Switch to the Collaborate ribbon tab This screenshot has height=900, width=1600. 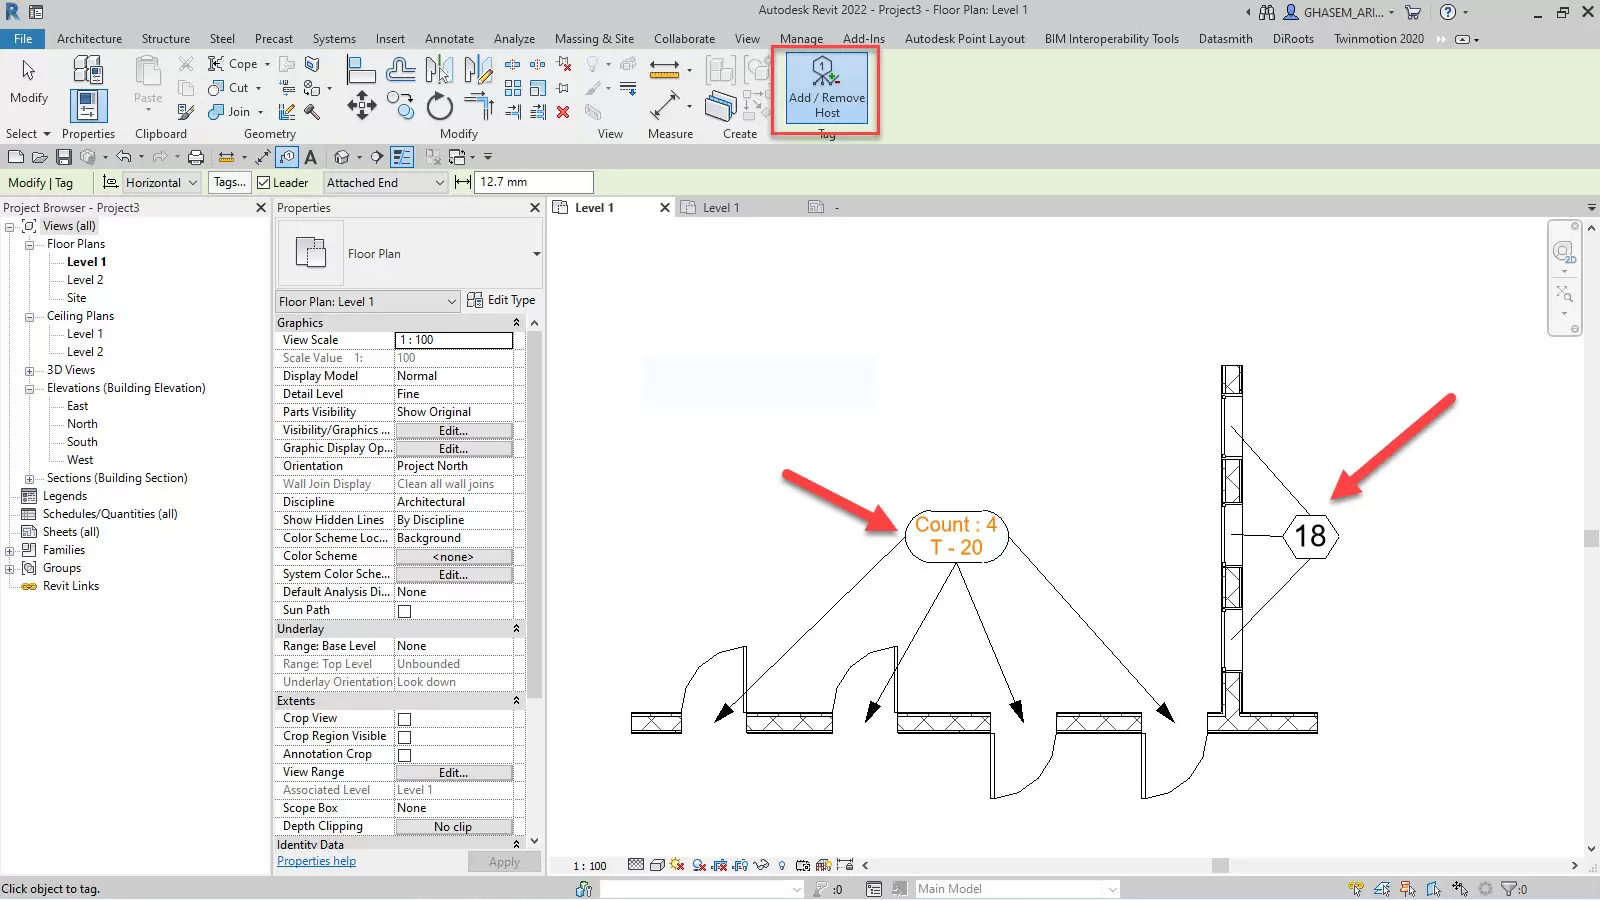click(x=684, y=39)
